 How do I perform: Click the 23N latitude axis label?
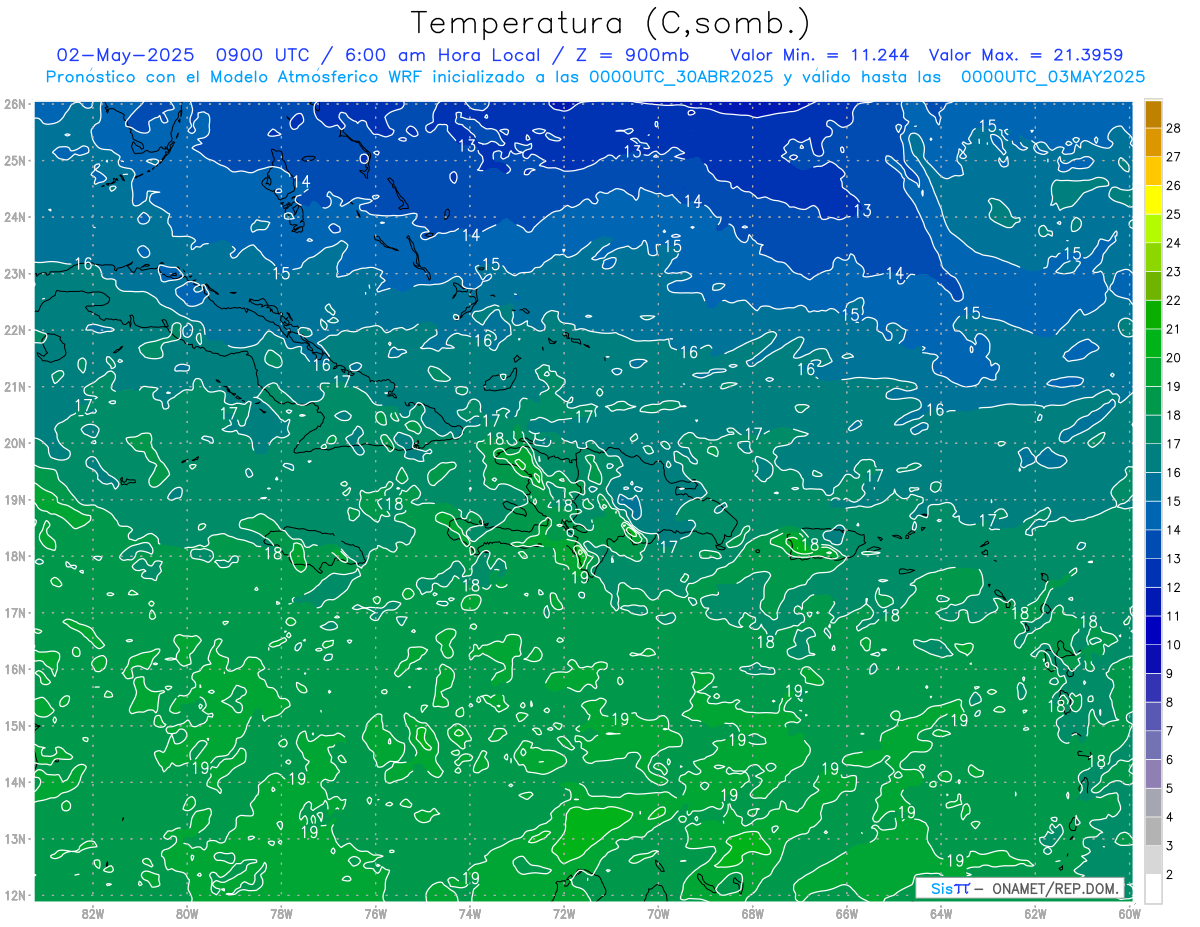pyautogui.click(x=14, y=273)
